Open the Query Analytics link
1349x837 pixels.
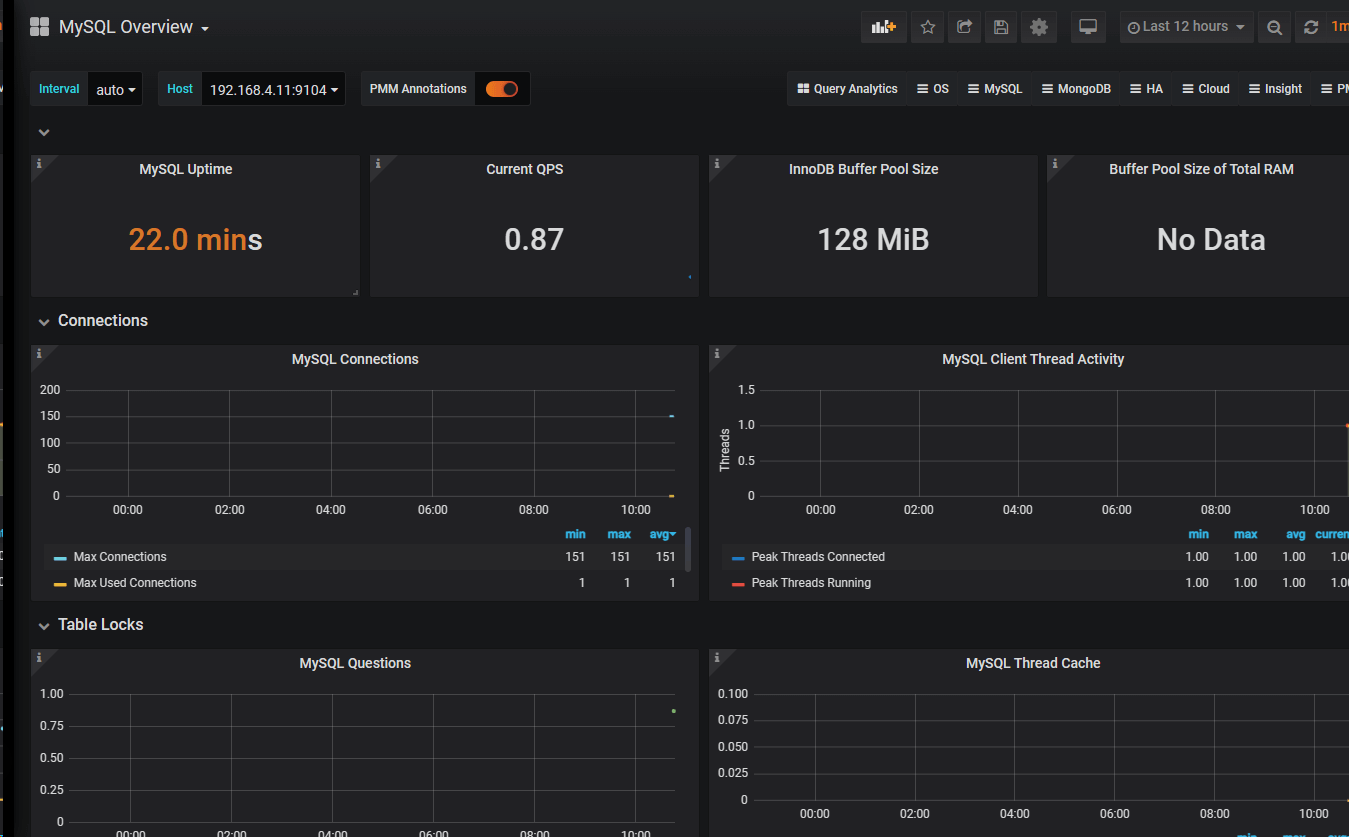pos(847,89)
